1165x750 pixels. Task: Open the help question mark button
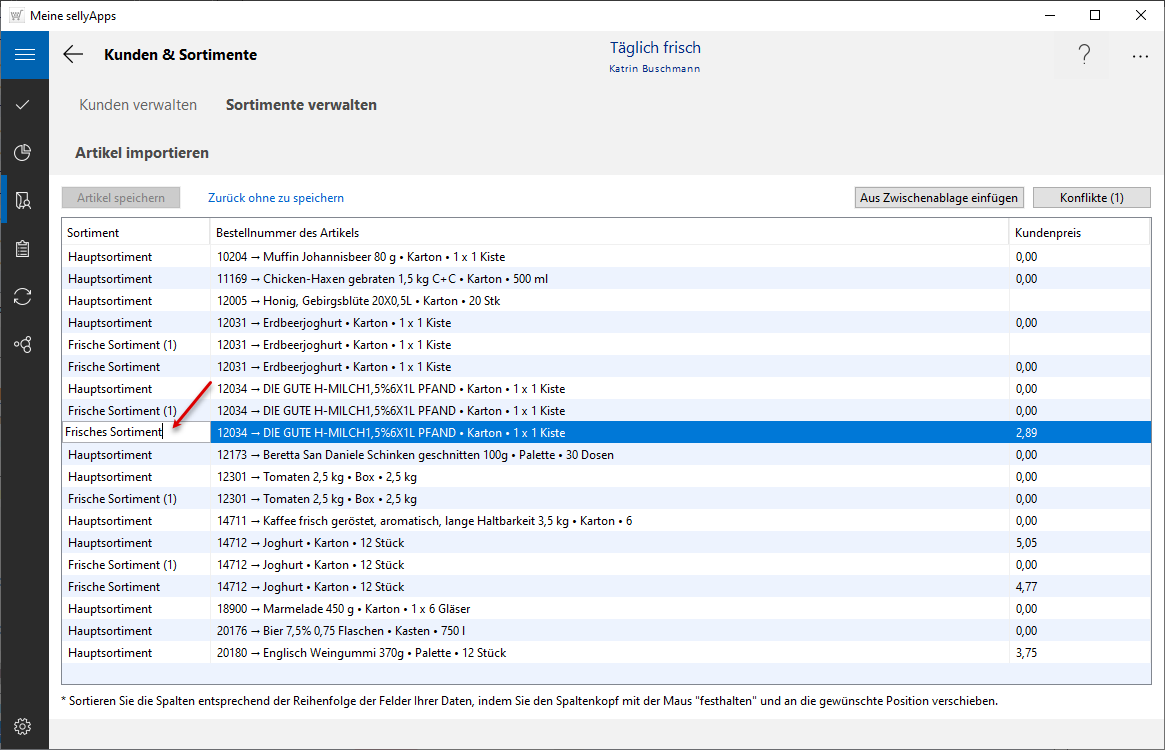1084,56
